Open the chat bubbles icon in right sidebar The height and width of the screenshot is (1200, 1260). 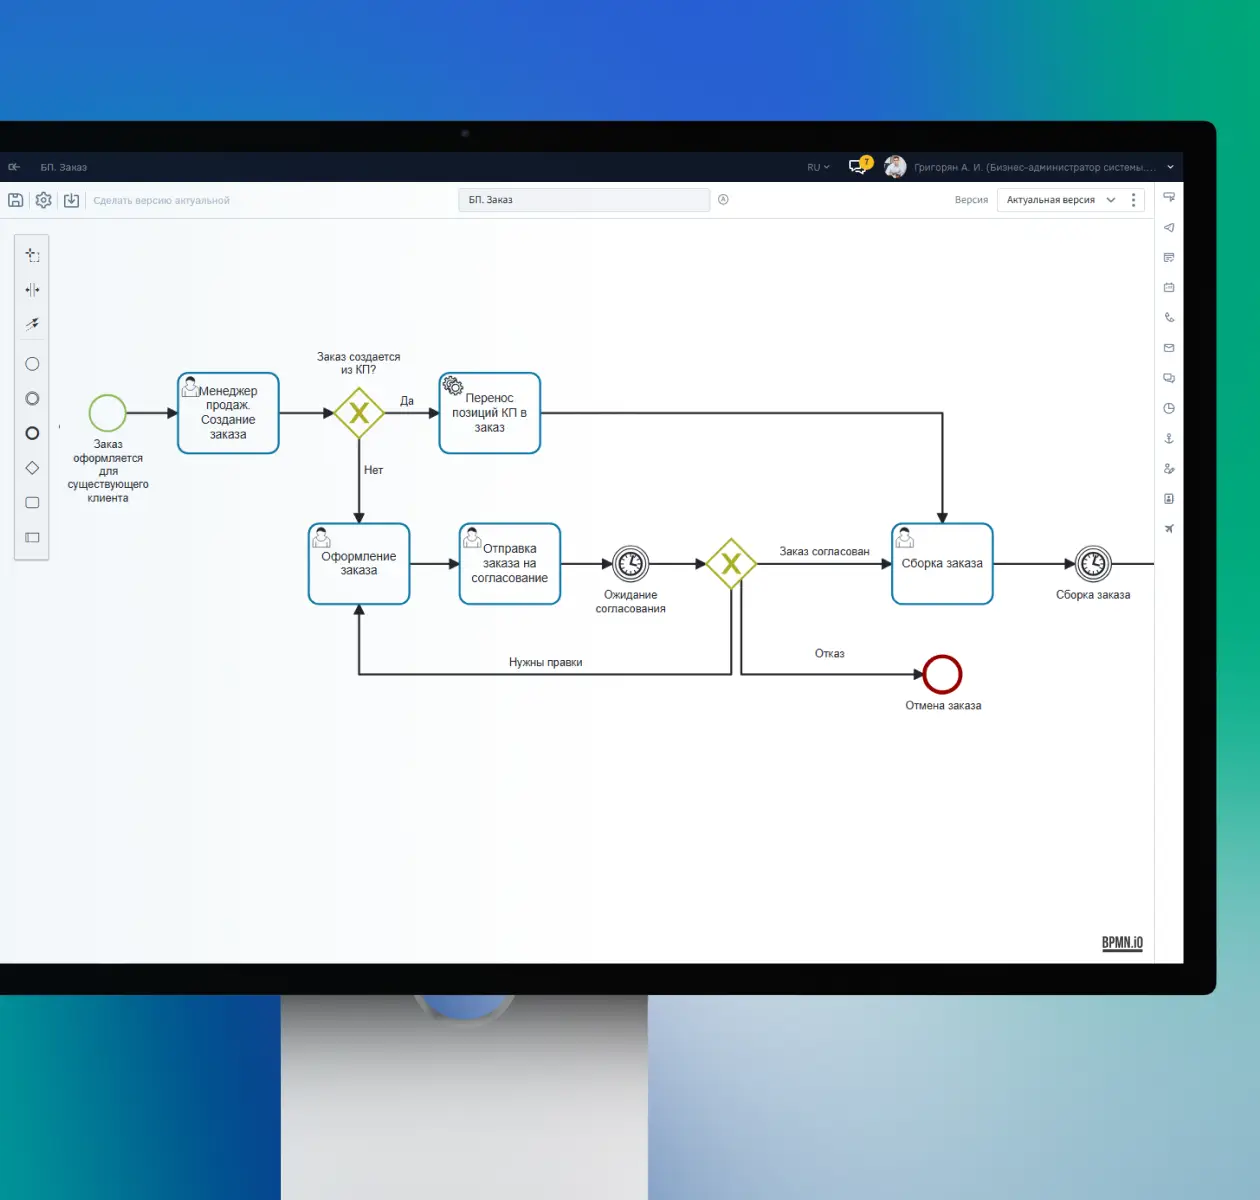(x=1169, y=378)
